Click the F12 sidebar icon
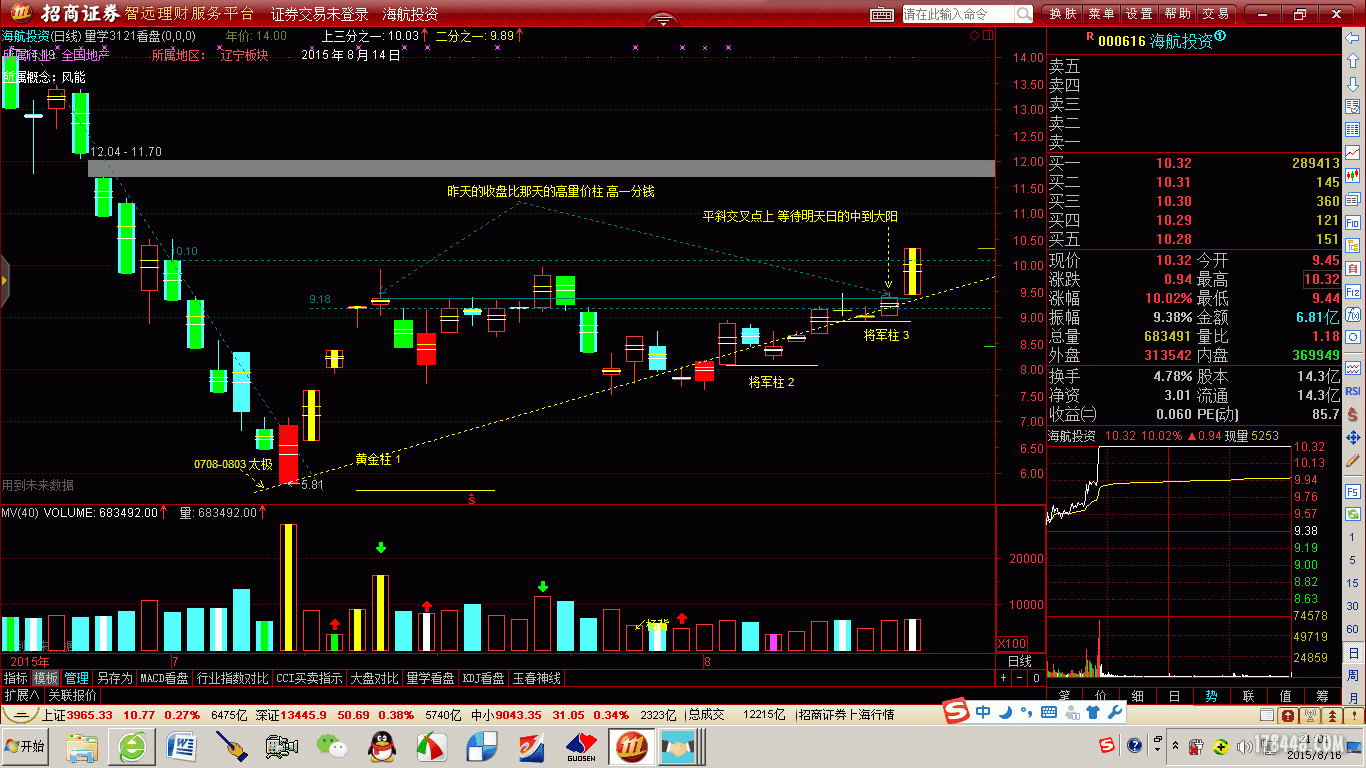This screenshot has width=1366, height=768. (x=1353, y=292)
